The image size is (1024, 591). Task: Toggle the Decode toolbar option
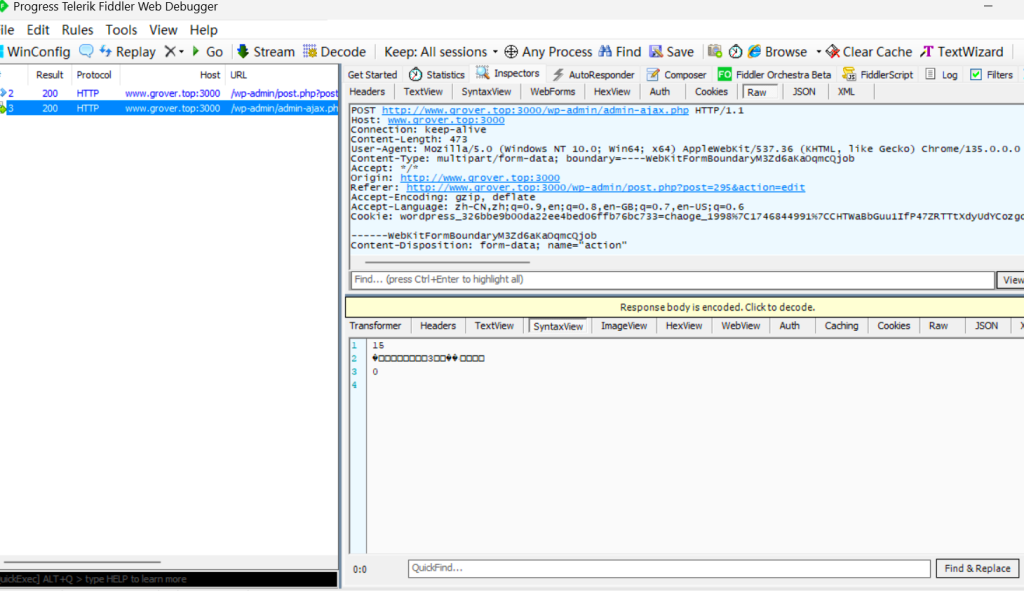click(334, 52)
